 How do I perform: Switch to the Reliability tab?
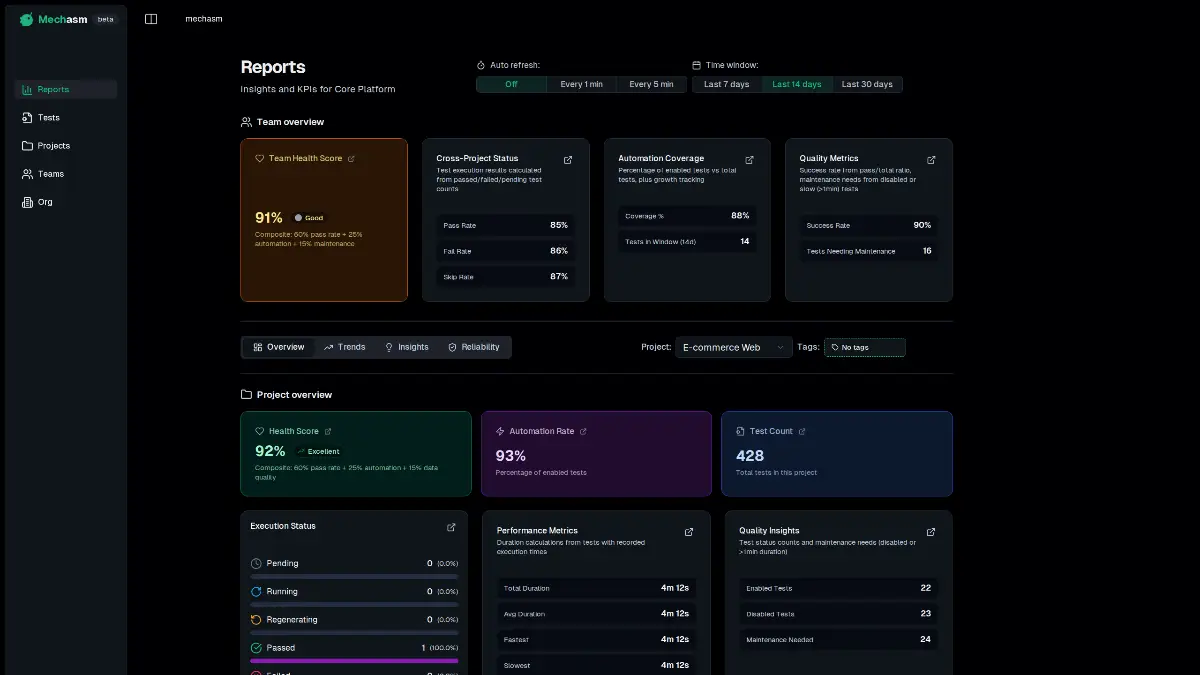(473, 347)
